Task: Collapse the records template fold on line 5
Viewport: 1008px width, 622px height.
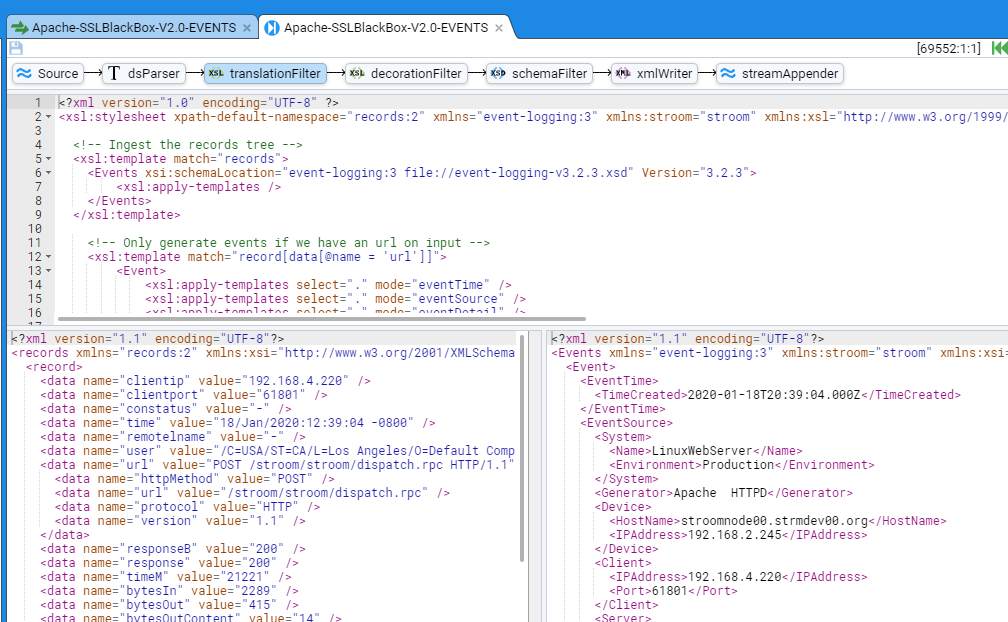Action: (x=49, y=159)
